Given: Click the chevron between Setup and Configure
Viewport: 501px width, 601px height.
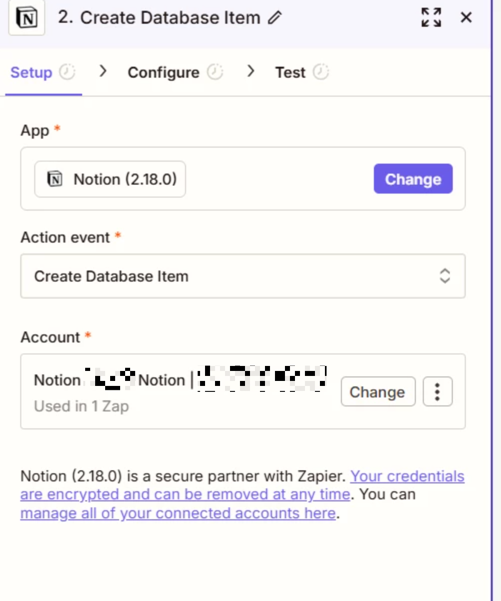Looking at the screenshot, I should 102,71.
